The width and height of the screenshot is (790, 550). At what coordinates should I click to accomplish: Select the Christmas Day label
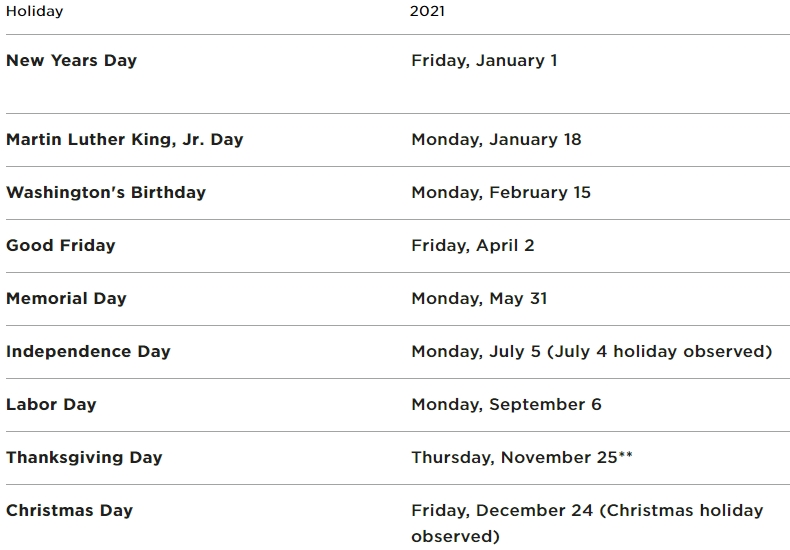click(69, 510)
